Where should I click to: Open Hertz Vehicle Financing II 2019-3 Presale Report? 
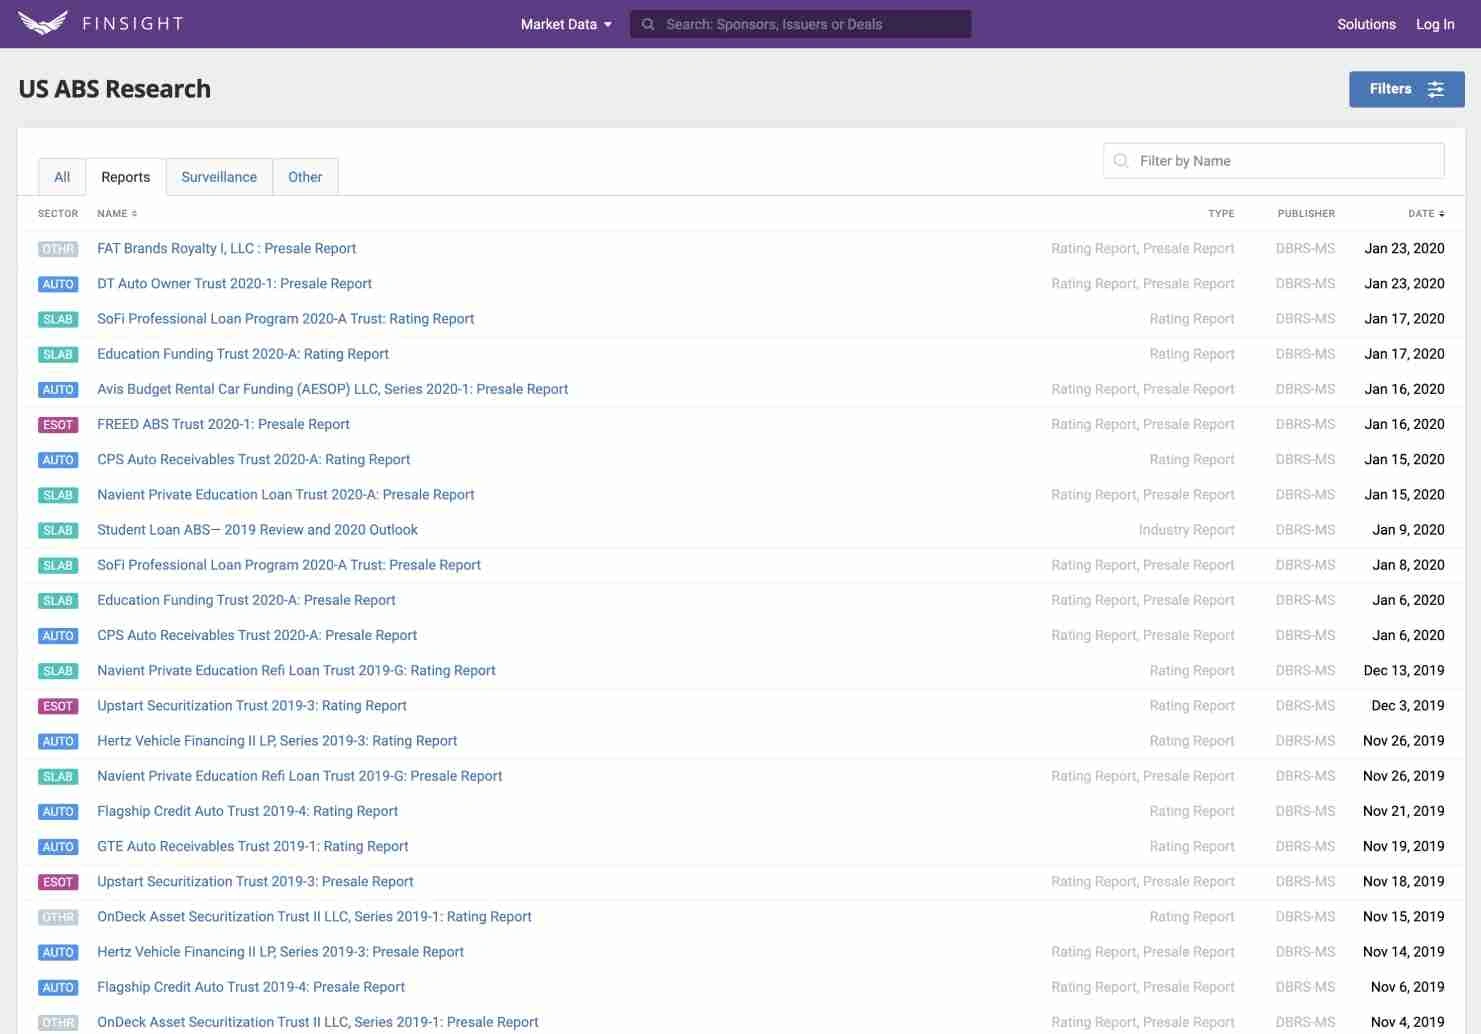point(280,952)
